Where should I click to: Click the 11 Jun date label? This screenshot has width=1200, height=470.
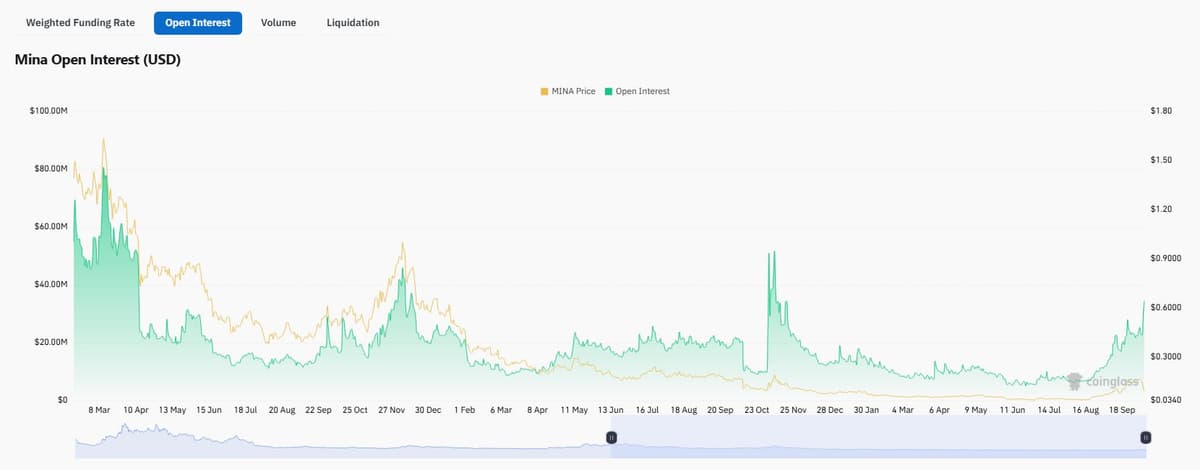[x=1012, y=410]
